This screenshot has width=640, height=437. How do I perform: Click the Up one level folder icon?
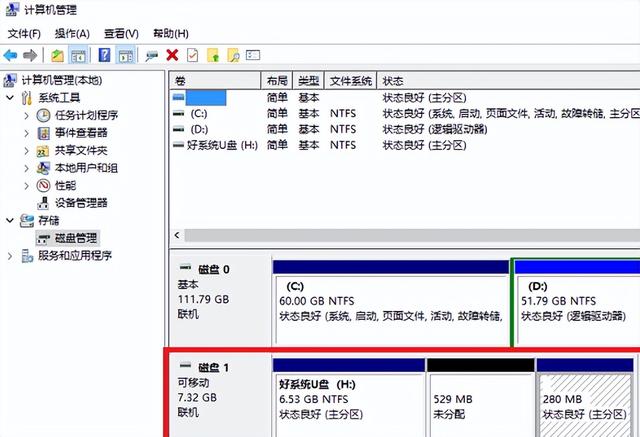pos(58,55)
